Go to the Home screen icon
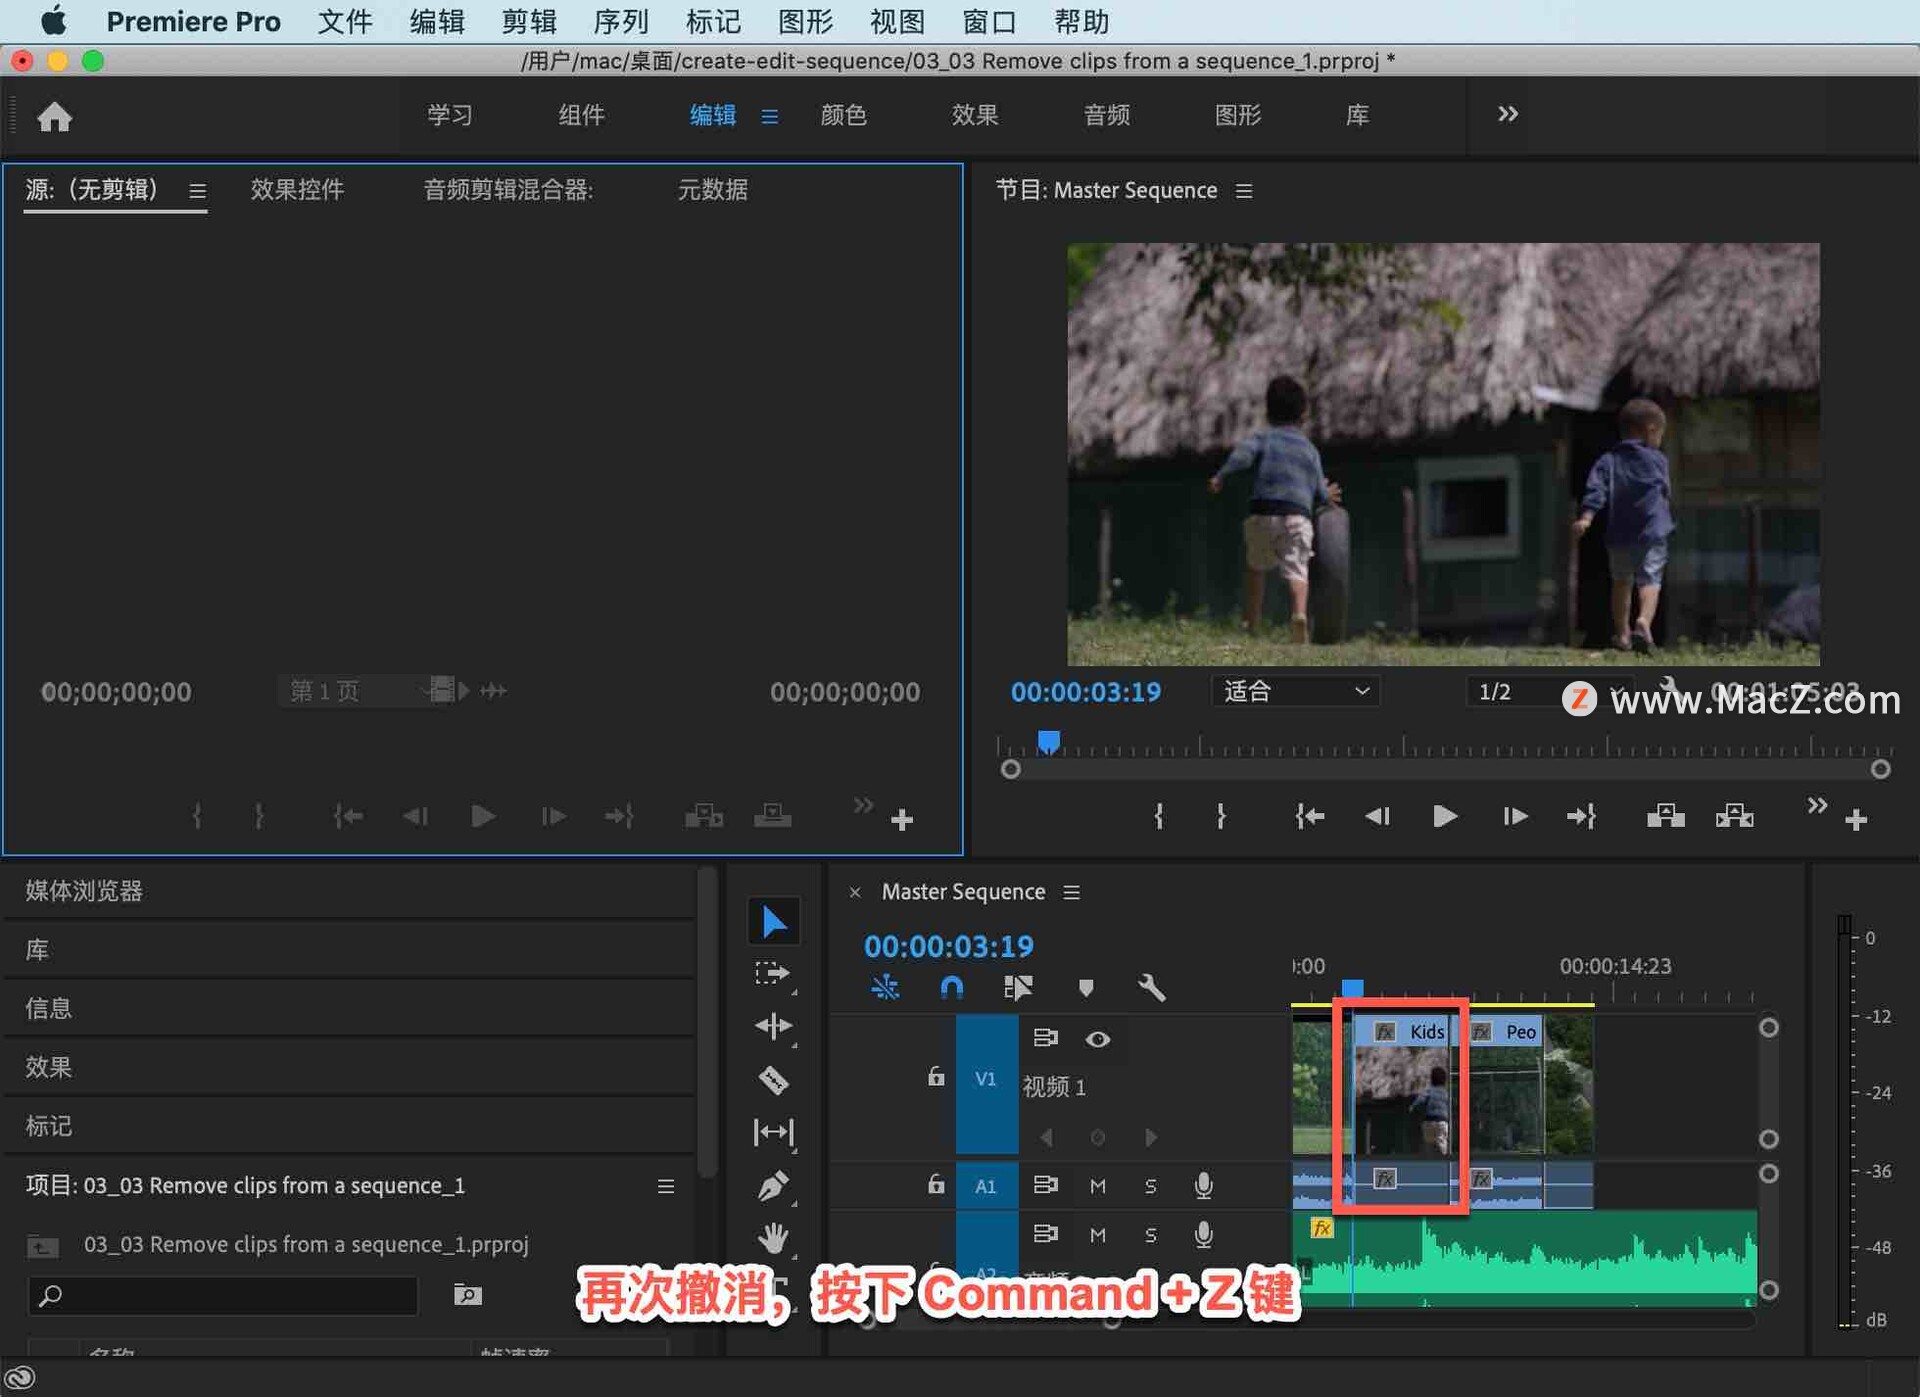1920x1397 pixels. 54,117
